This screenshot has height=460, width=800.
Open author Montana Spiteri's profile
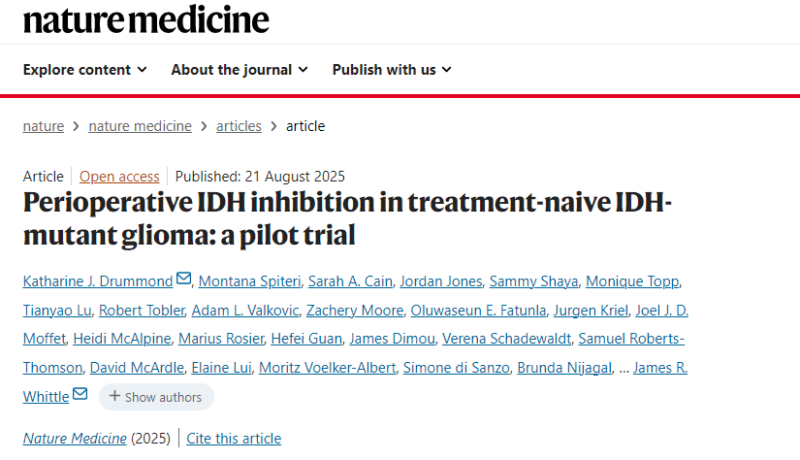(250, 281)
